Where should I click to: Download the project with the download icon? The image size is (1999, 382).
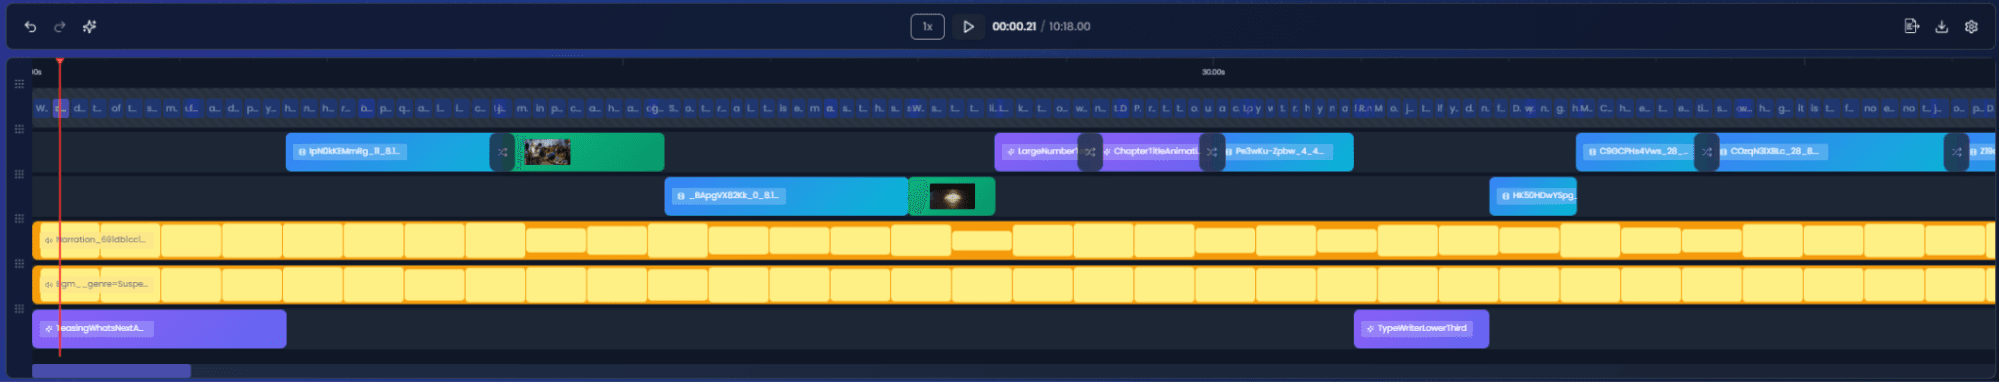coord(1941,27)
